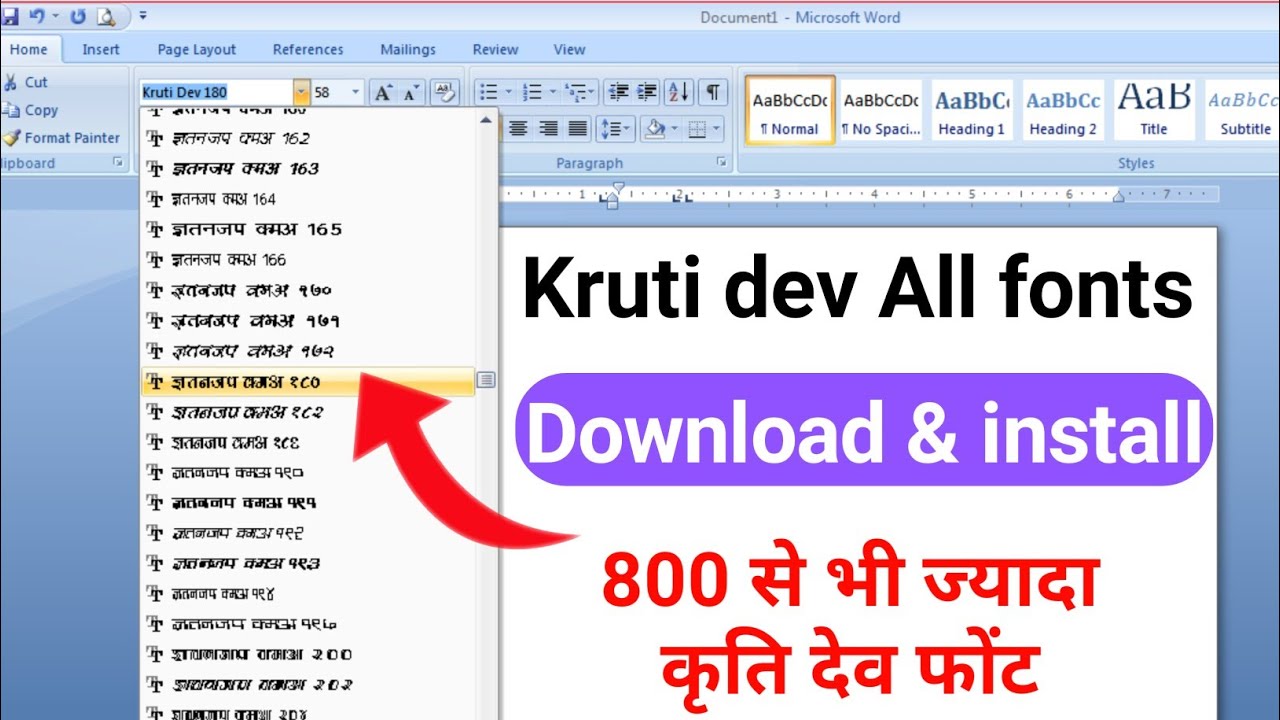The height and width of the screenshot is (720, 1280).
Task: Open the Mailings tab
Action: point(408,49)
